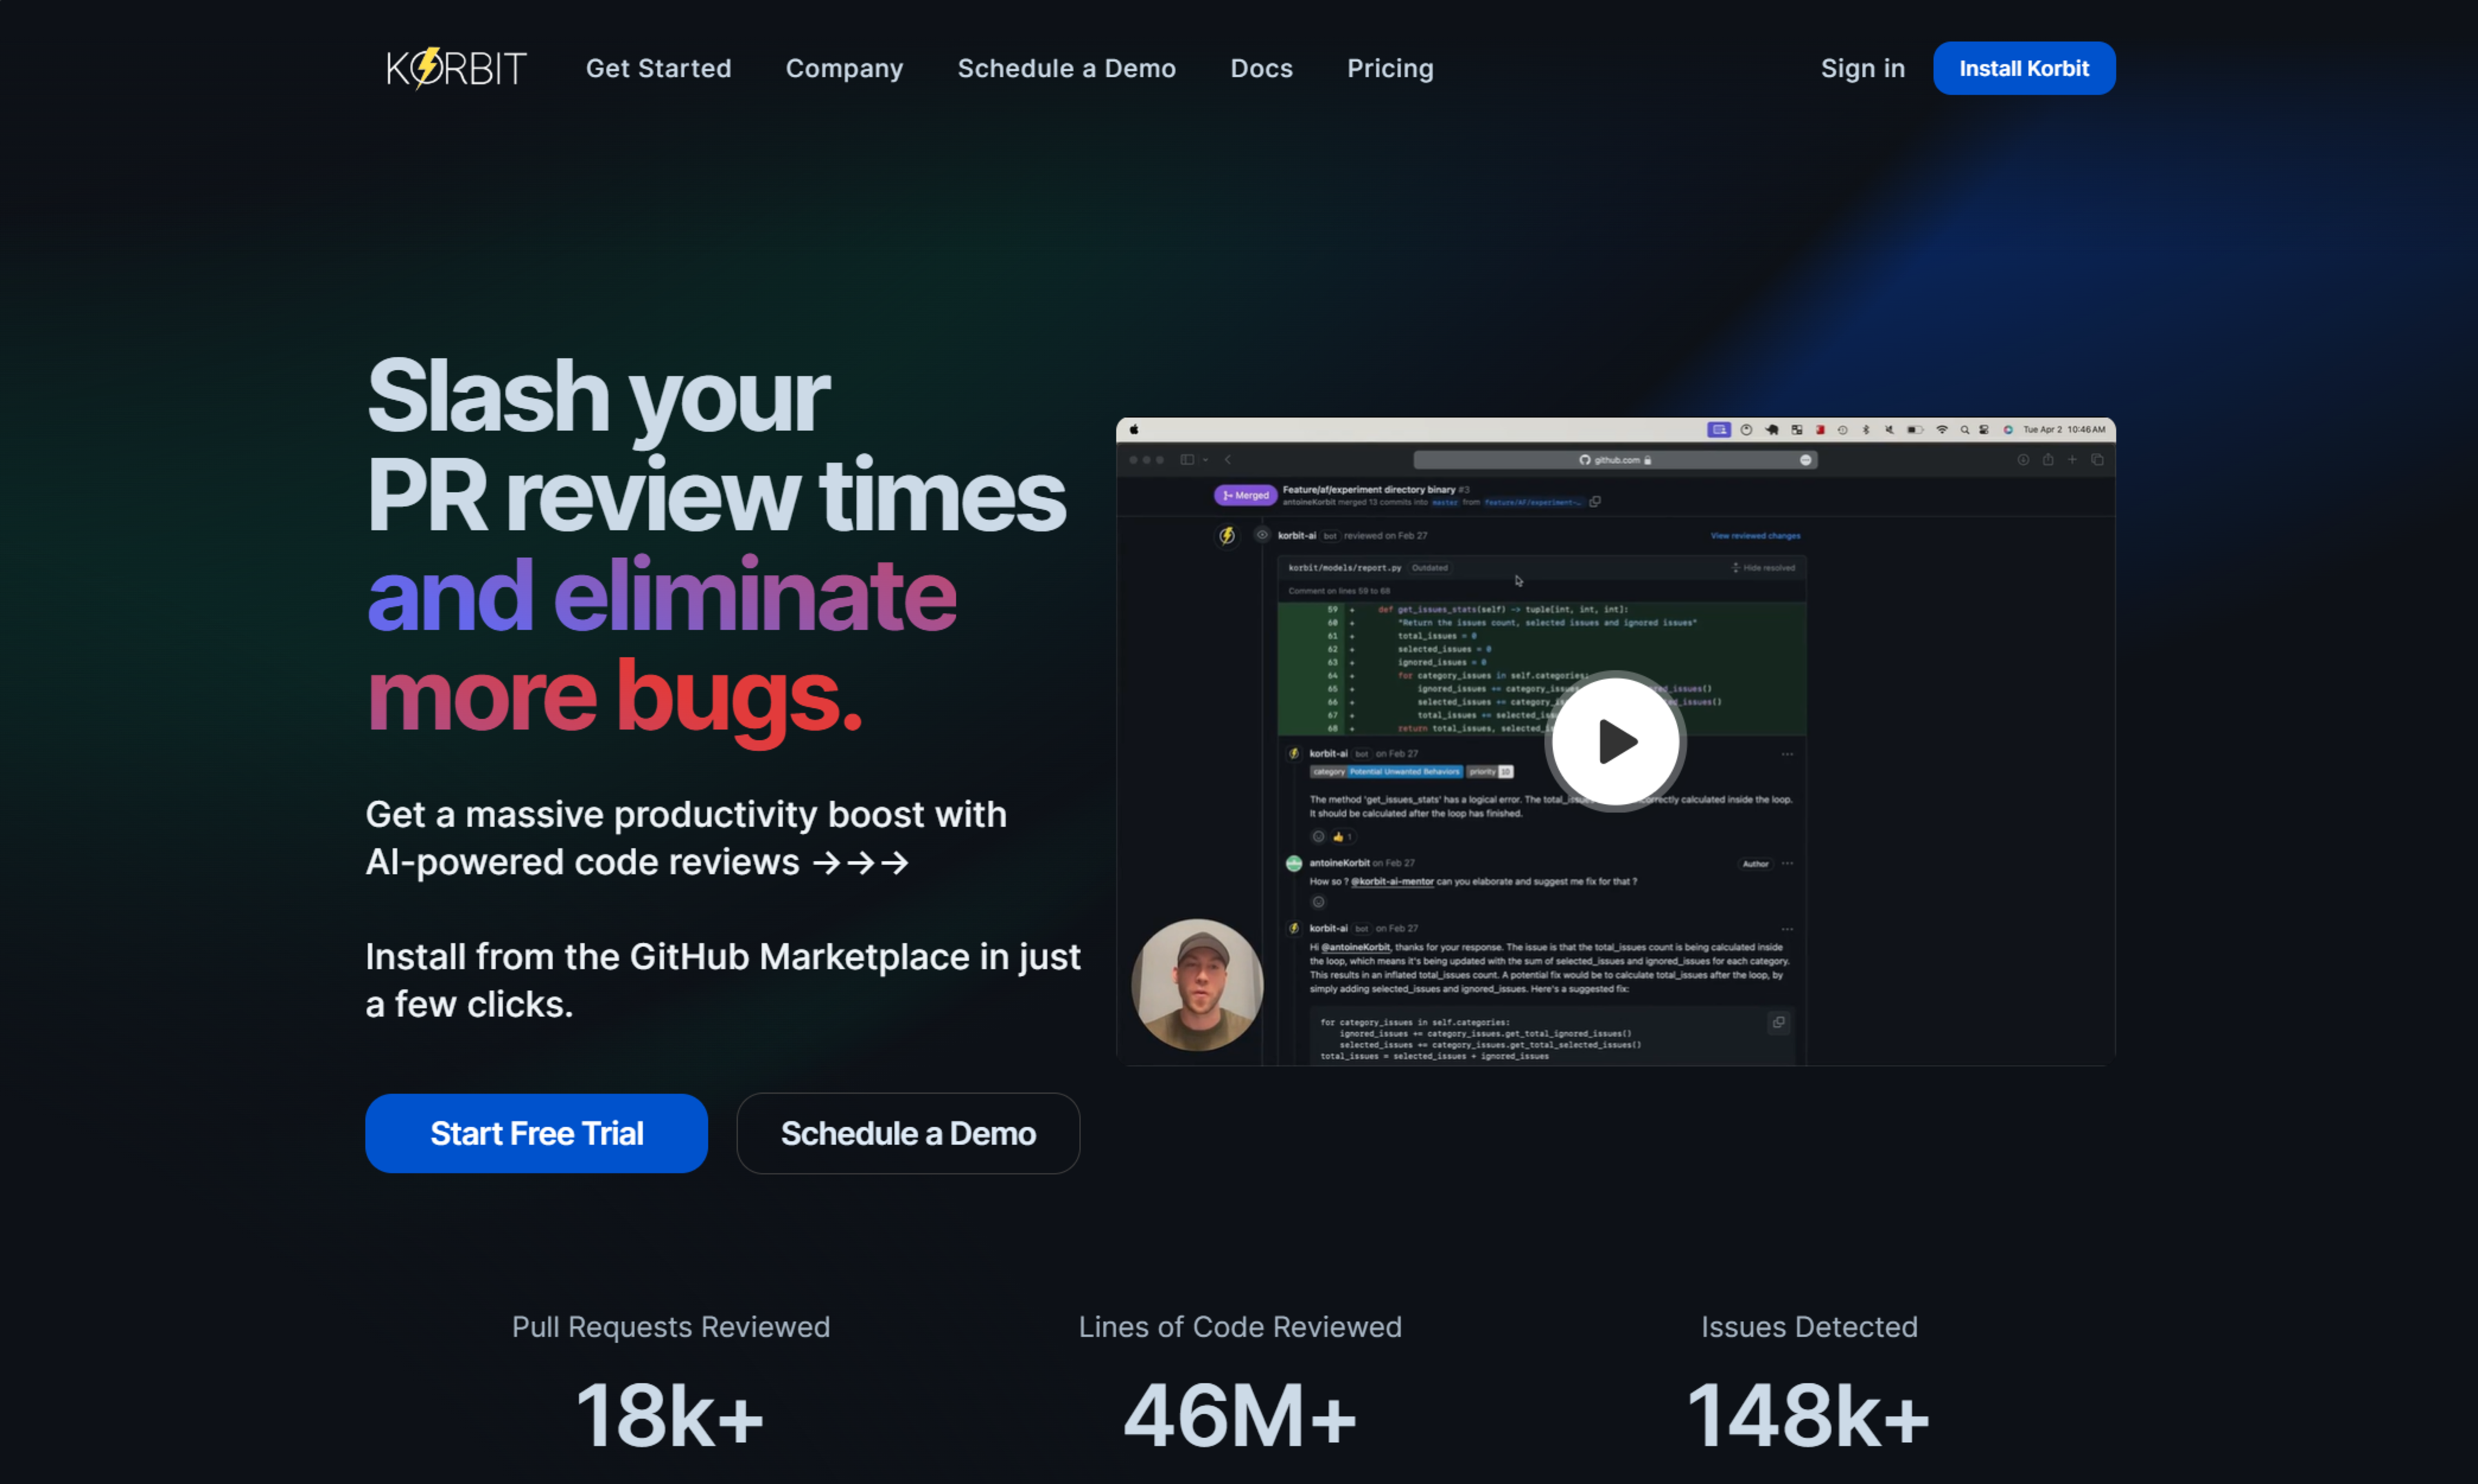
Task: Click Schedule a Demo in top navigation
Action: click(x=1066, y=68)
